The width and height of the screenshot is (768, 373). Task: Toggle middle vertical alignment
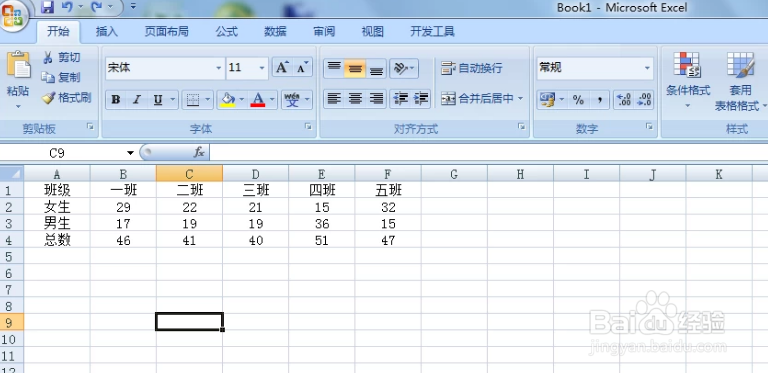coord(355,68)
